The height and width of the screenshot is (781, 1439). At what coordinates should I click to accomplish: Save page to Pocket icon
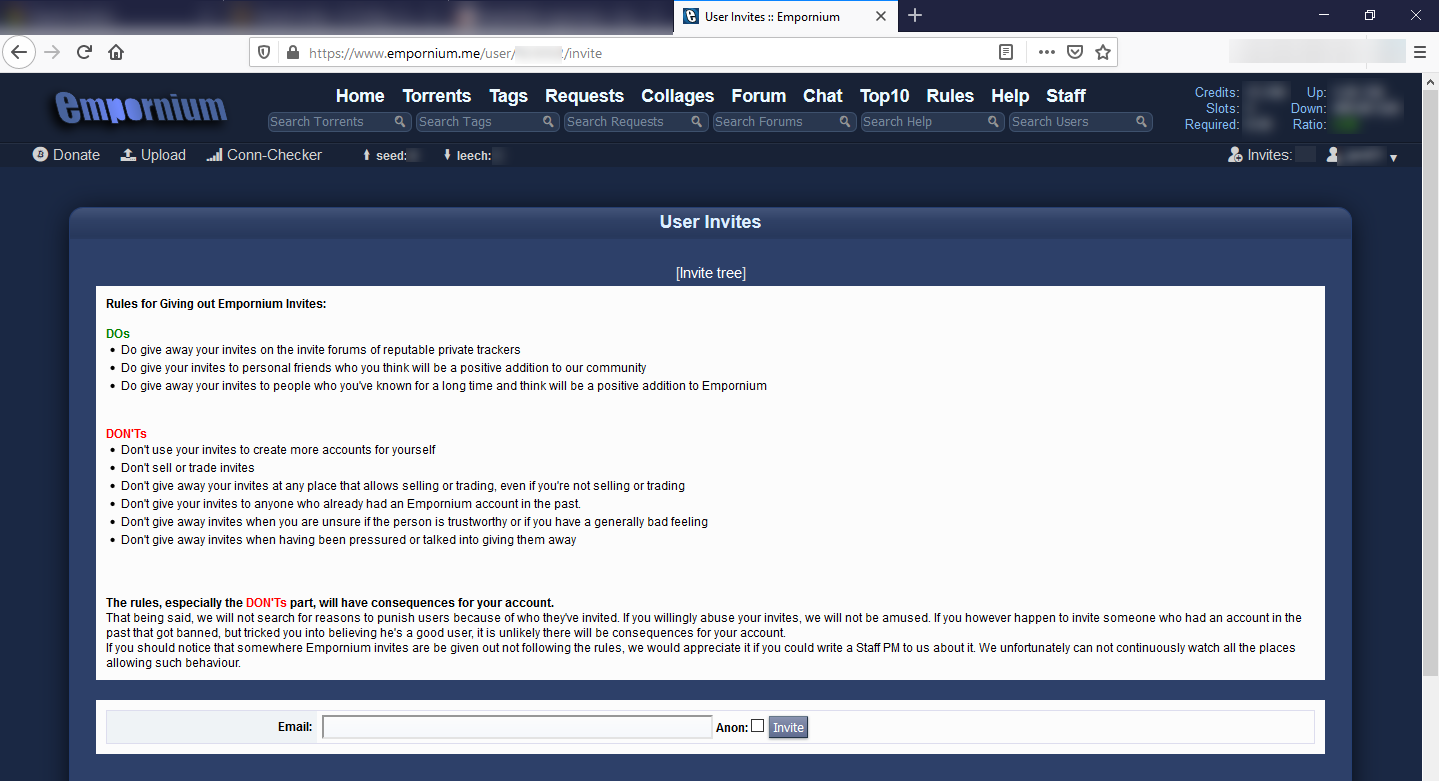click(x=1074, y=53)
